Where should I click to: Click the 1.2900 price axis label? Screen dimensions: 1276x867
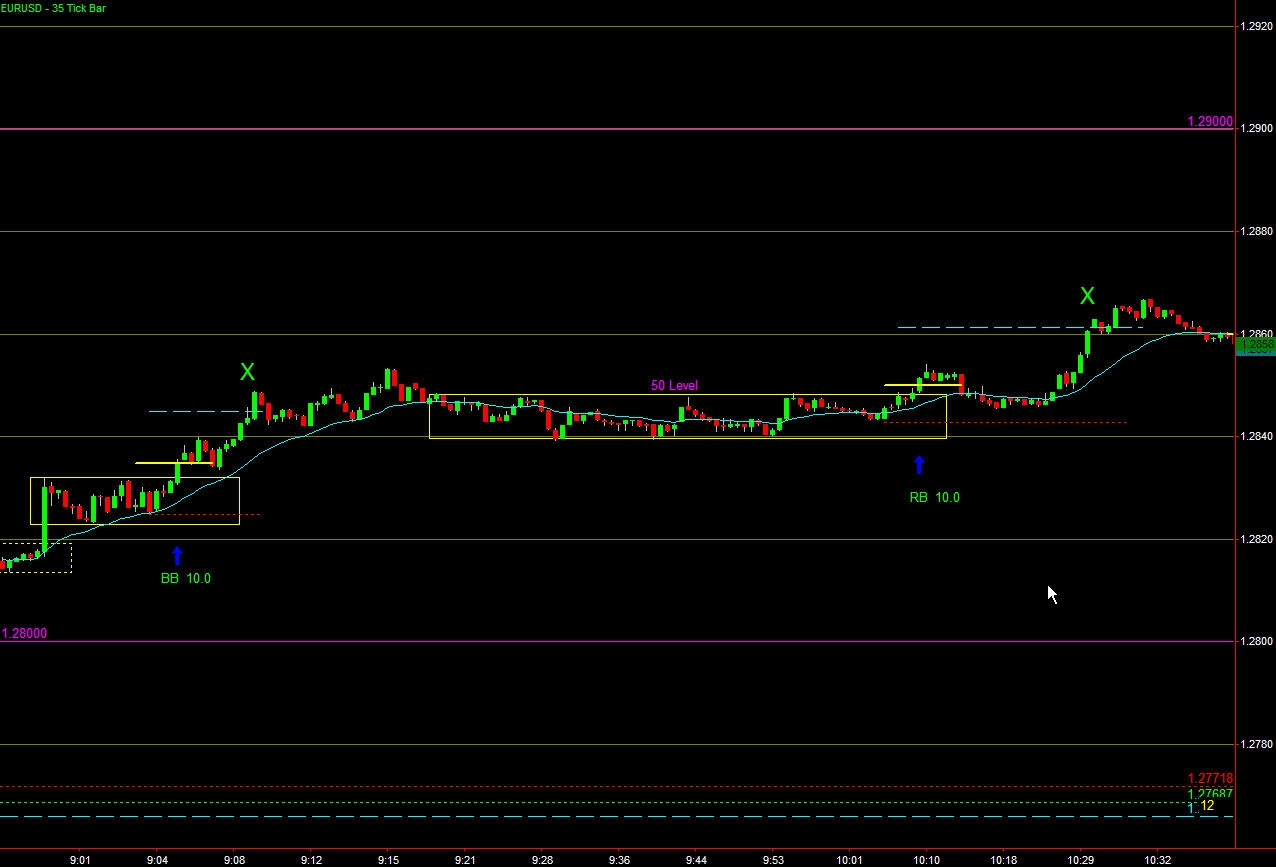(1256, 129)
